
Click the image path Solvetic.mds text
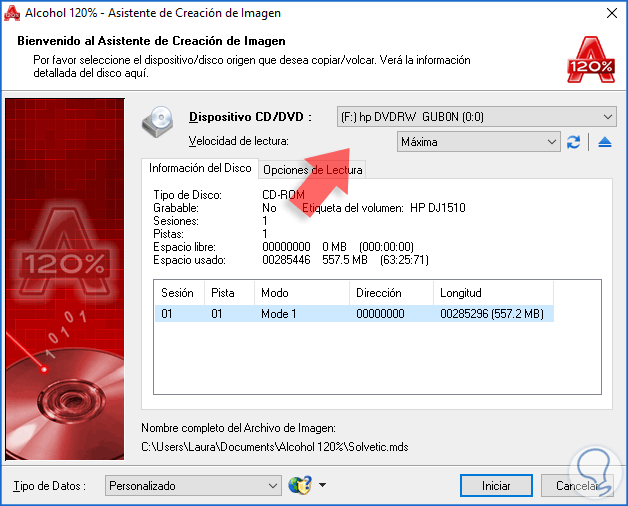[275, 447]
